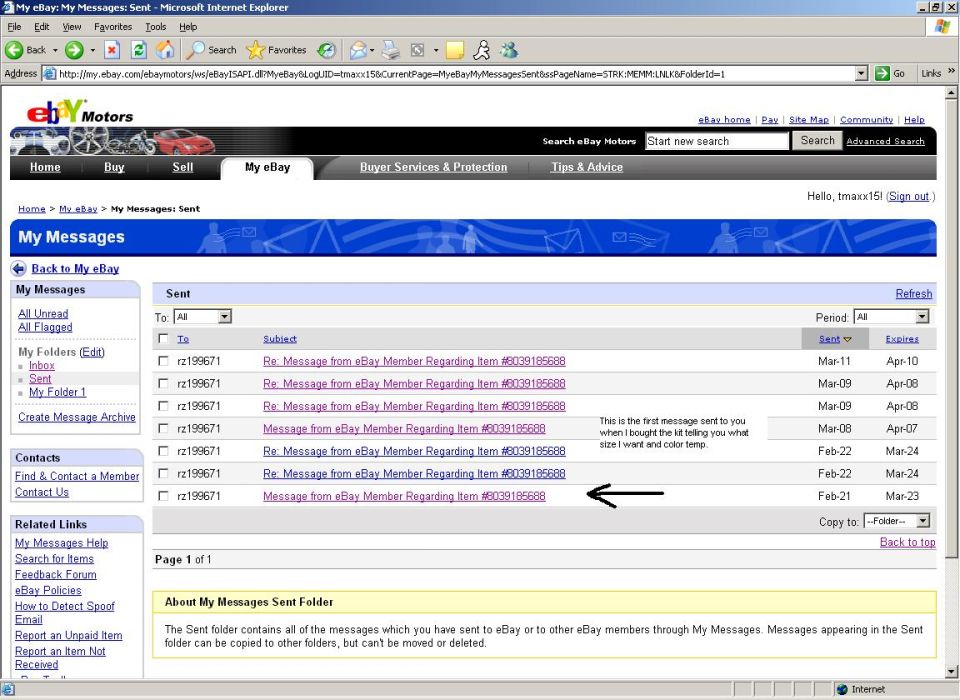Click the Start new search input field
960x700 pixels.
717,141
